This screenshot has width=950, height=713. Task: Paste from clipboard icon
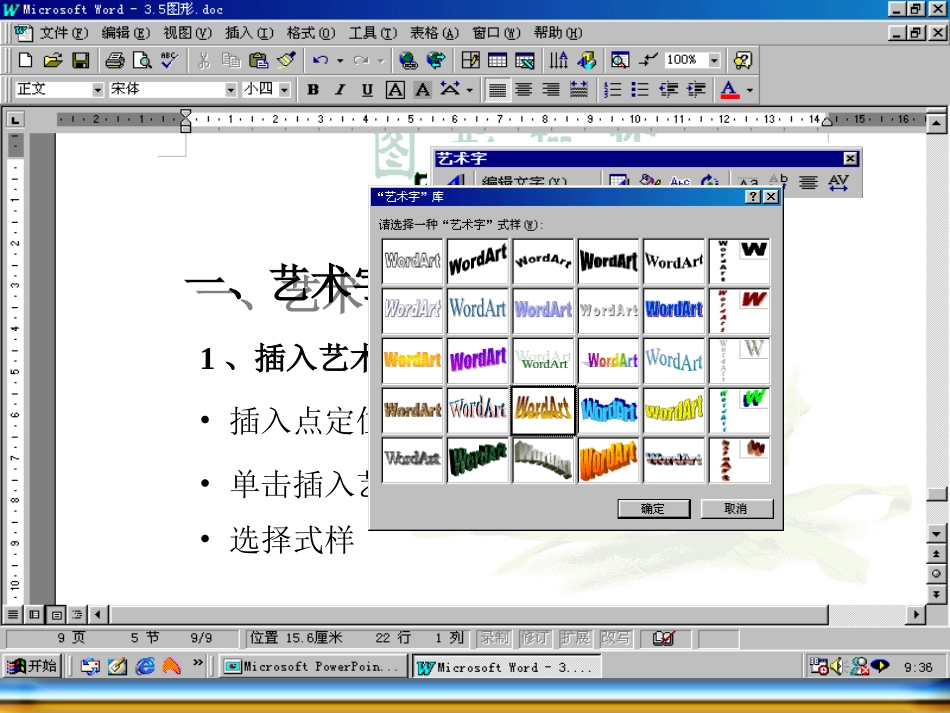[259, 60]
